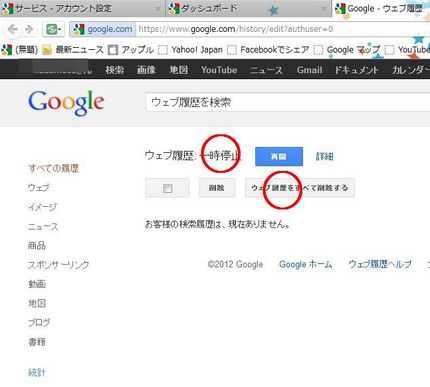The image size is (430, 387).
Task: Reload the page with the green refresh icon
Action: 53,30
